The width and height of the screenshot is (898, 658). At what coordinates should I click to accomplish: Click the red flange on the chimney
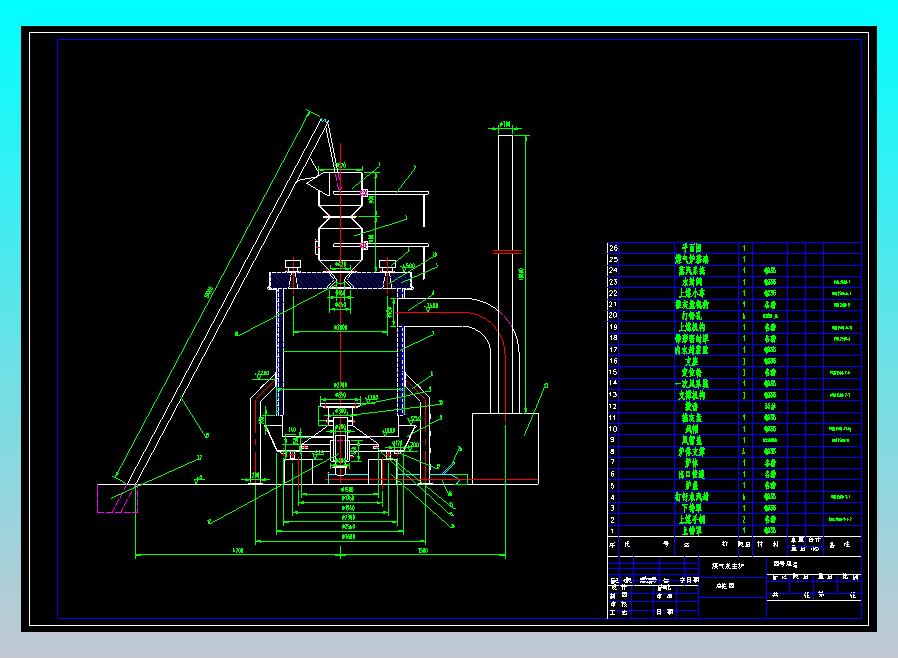coord(506,252)
